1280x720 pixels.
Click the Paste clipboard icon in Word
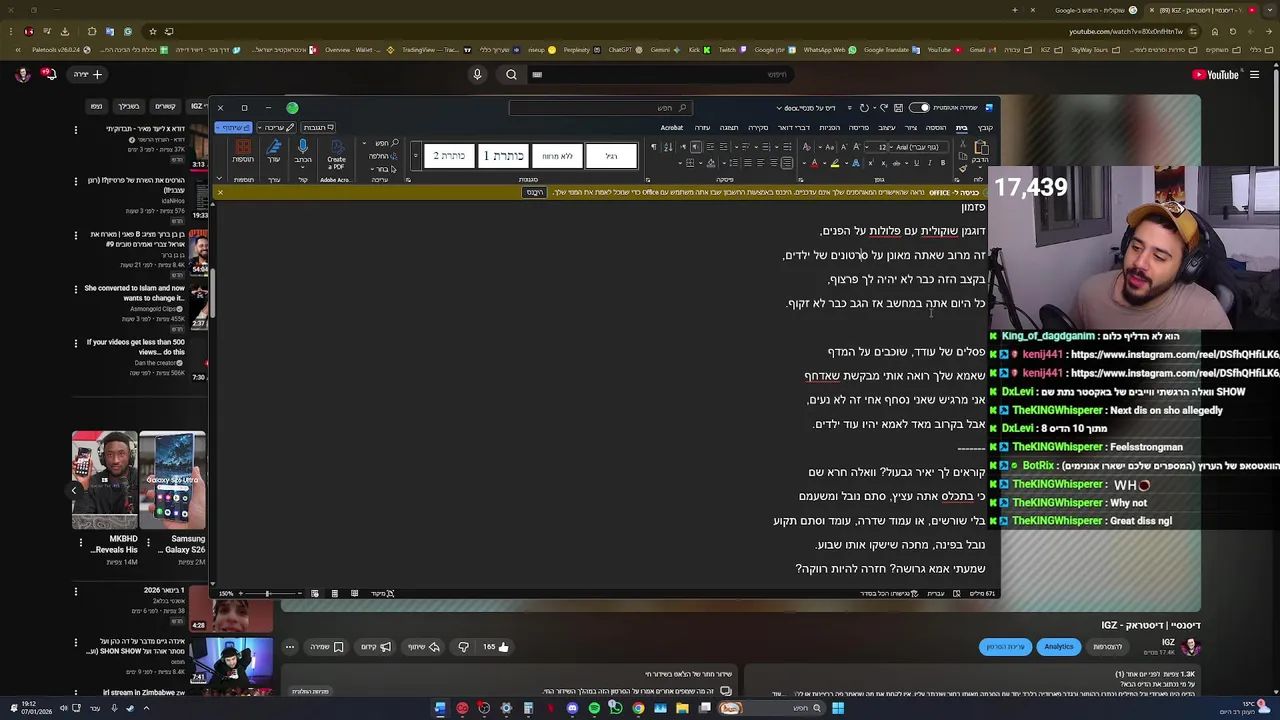[982, 149]
